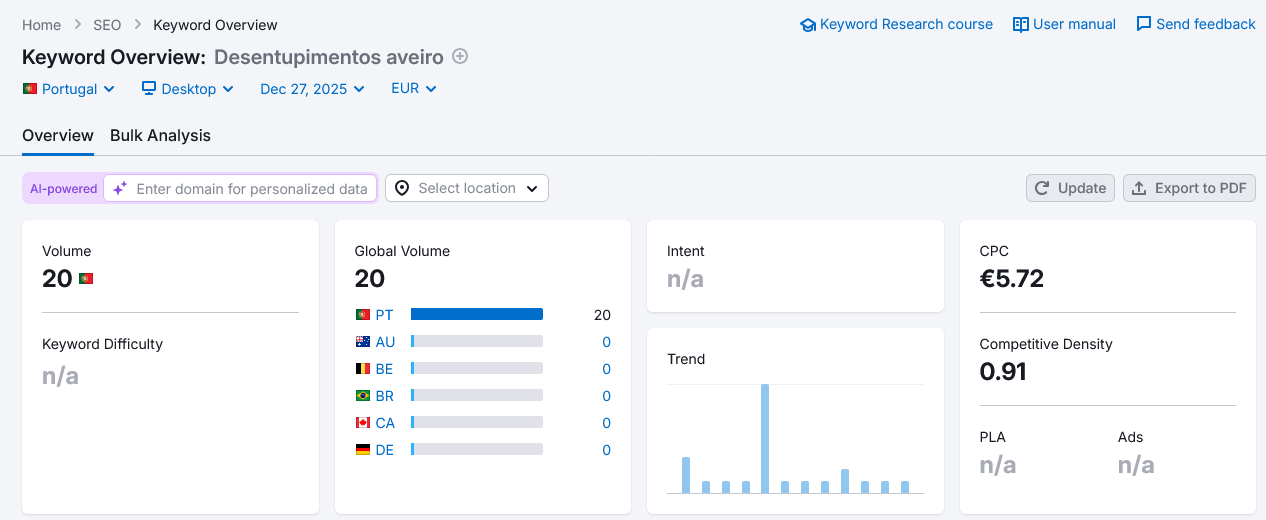Click the plus icon beside keyword title

coord(460,57)
